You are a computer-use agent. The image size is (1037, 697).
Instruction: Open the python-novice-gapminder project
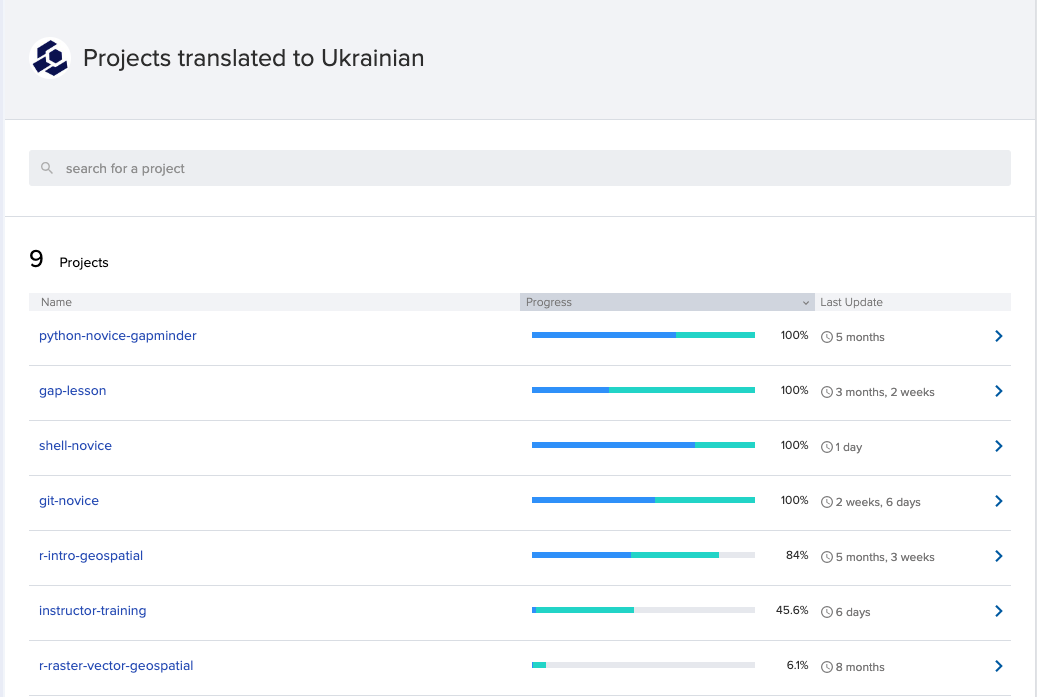pos(118,336)
